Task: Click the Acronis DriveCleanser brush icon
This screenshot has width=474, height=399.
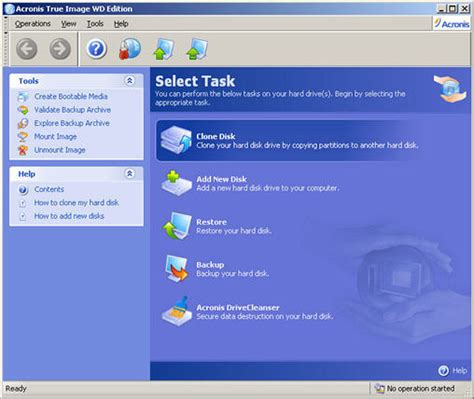Action: tap(177, 311)
